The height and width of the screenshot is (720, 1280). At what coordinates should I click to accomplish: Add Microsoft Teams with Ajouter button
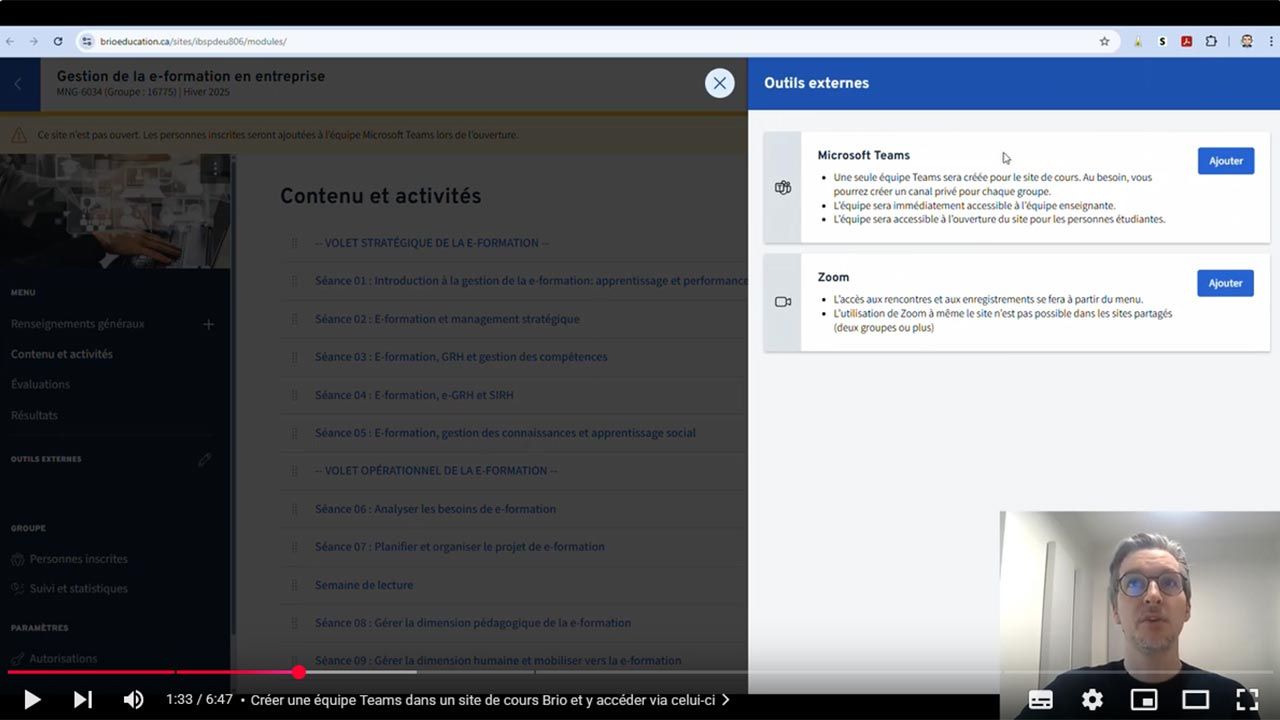click(x=1225, y=161)
